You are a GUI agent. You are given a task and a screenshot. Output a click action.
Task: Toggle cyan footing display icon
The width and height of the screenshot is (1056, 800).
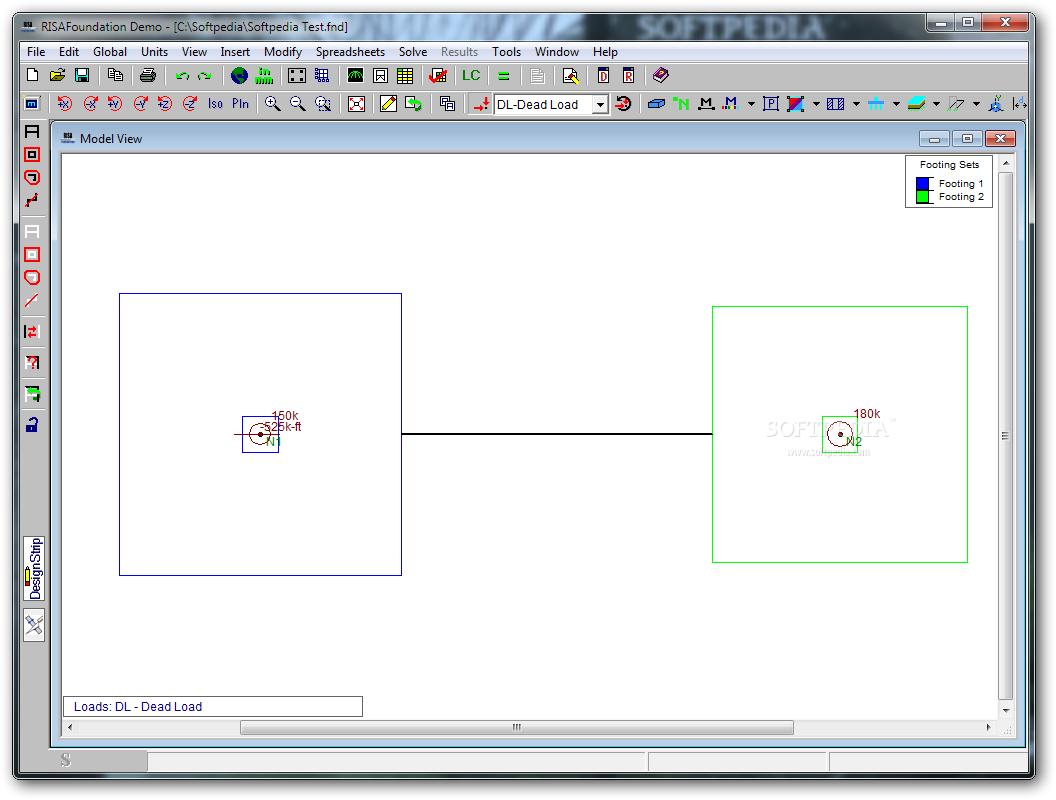(x=876, y=104)
